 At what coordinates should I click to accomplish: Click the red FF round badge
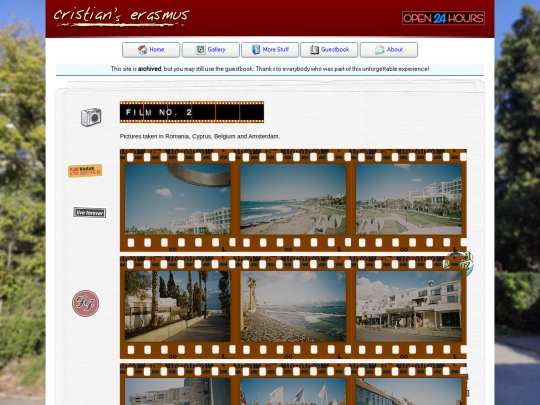click(85, 303)
